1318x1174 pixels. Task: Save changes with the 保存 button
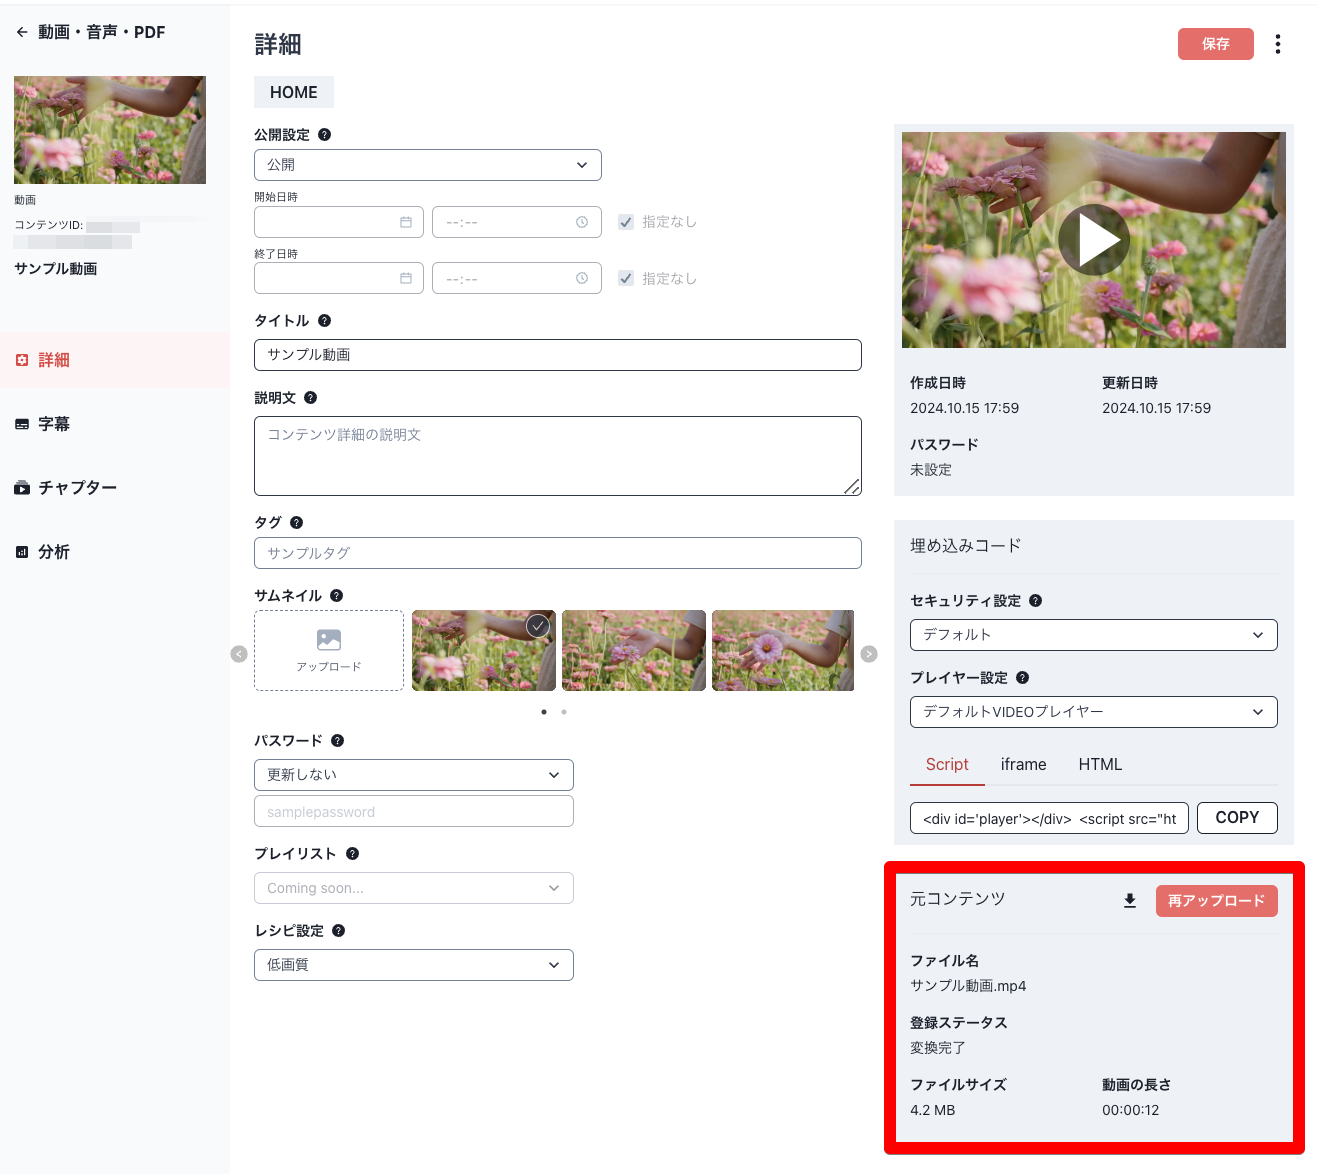point(1215,43)
